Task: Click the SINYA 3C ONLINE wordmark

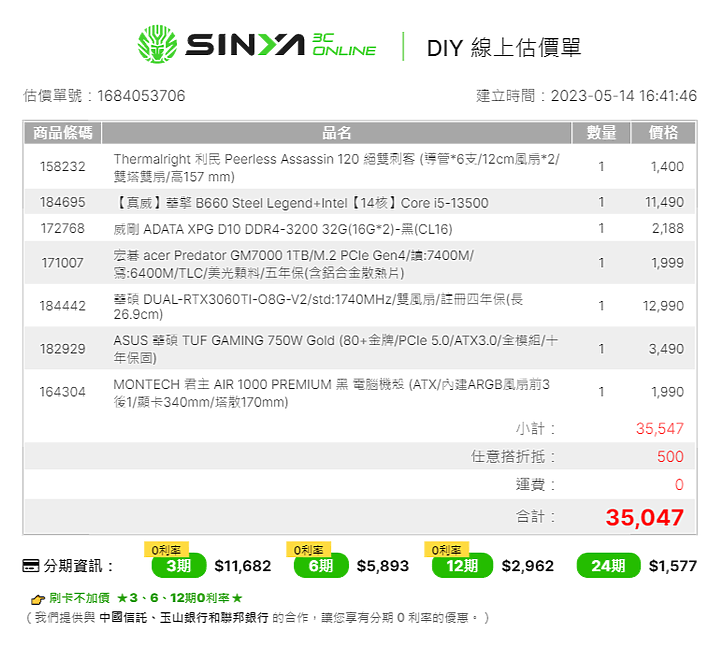Action: (280, 45)
